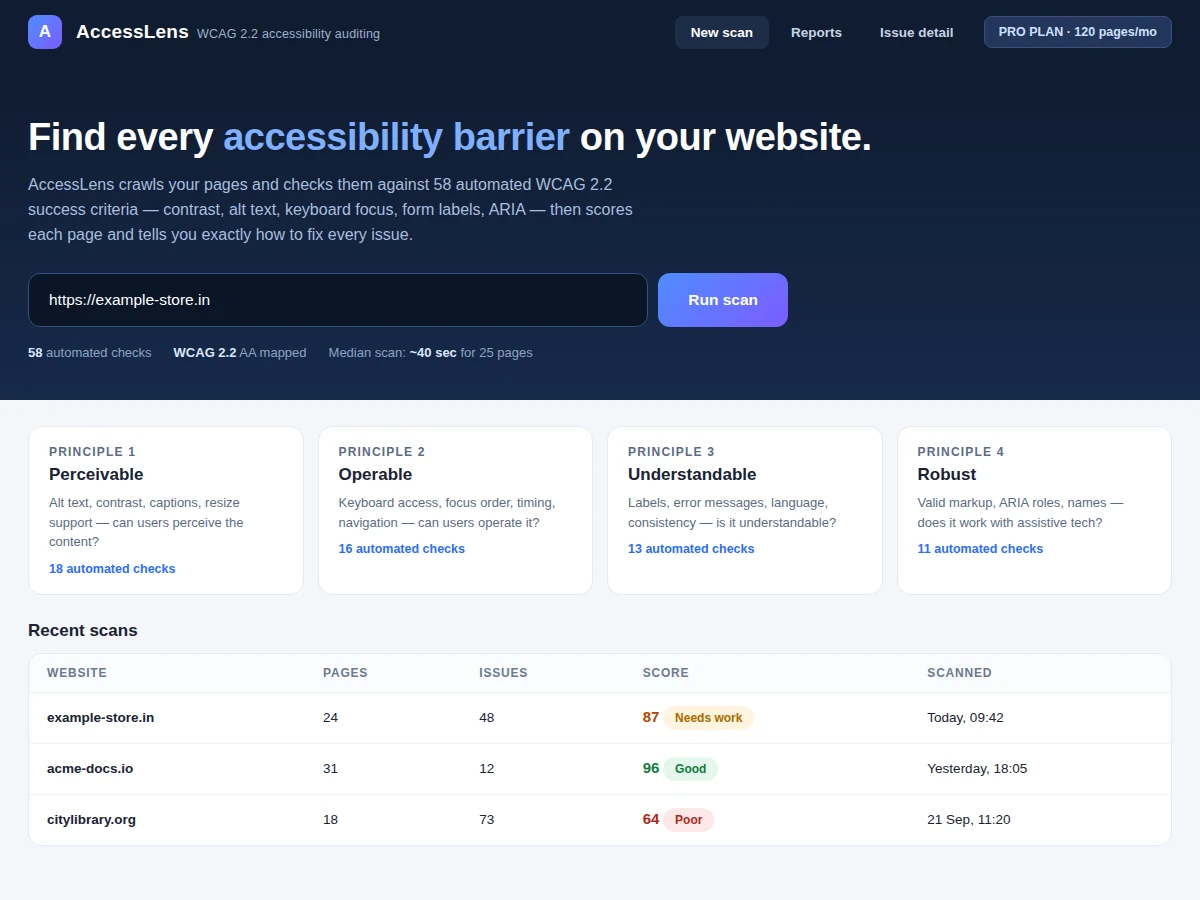
Task: Click the Good score badge
Action: 691,769
